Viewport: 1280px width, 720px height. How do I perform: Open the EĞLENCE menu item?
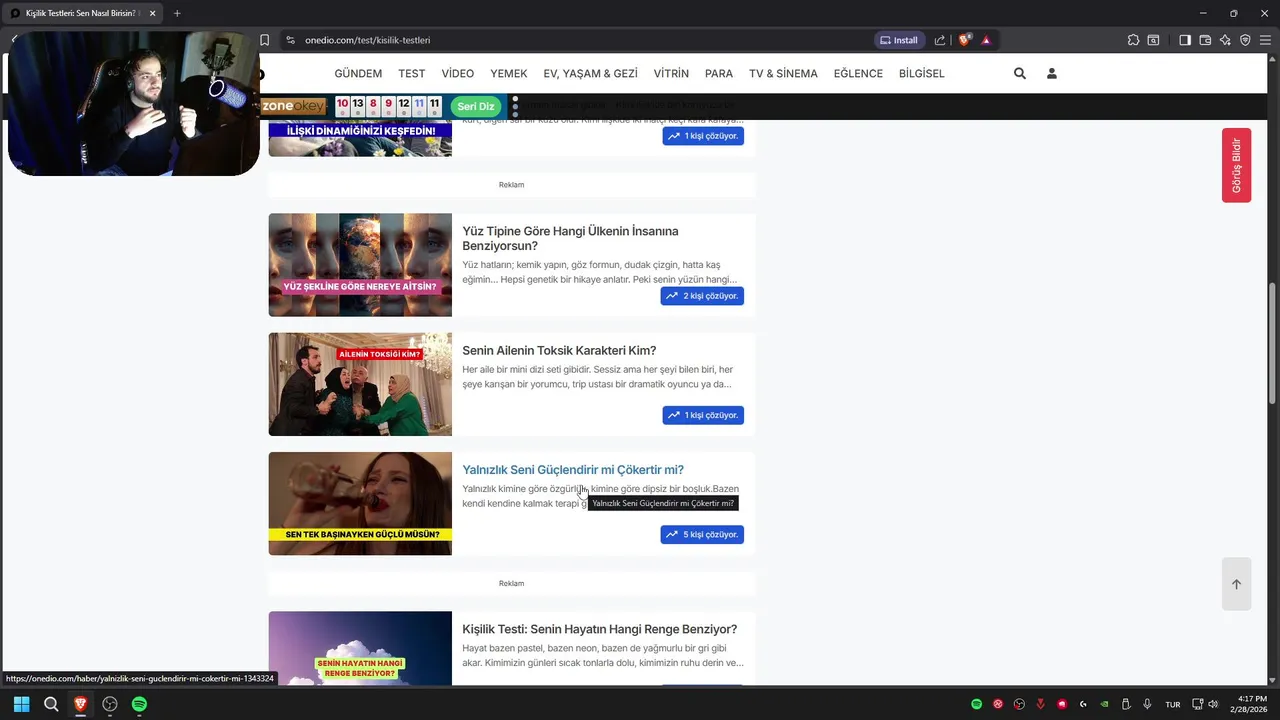coord(858,73)
